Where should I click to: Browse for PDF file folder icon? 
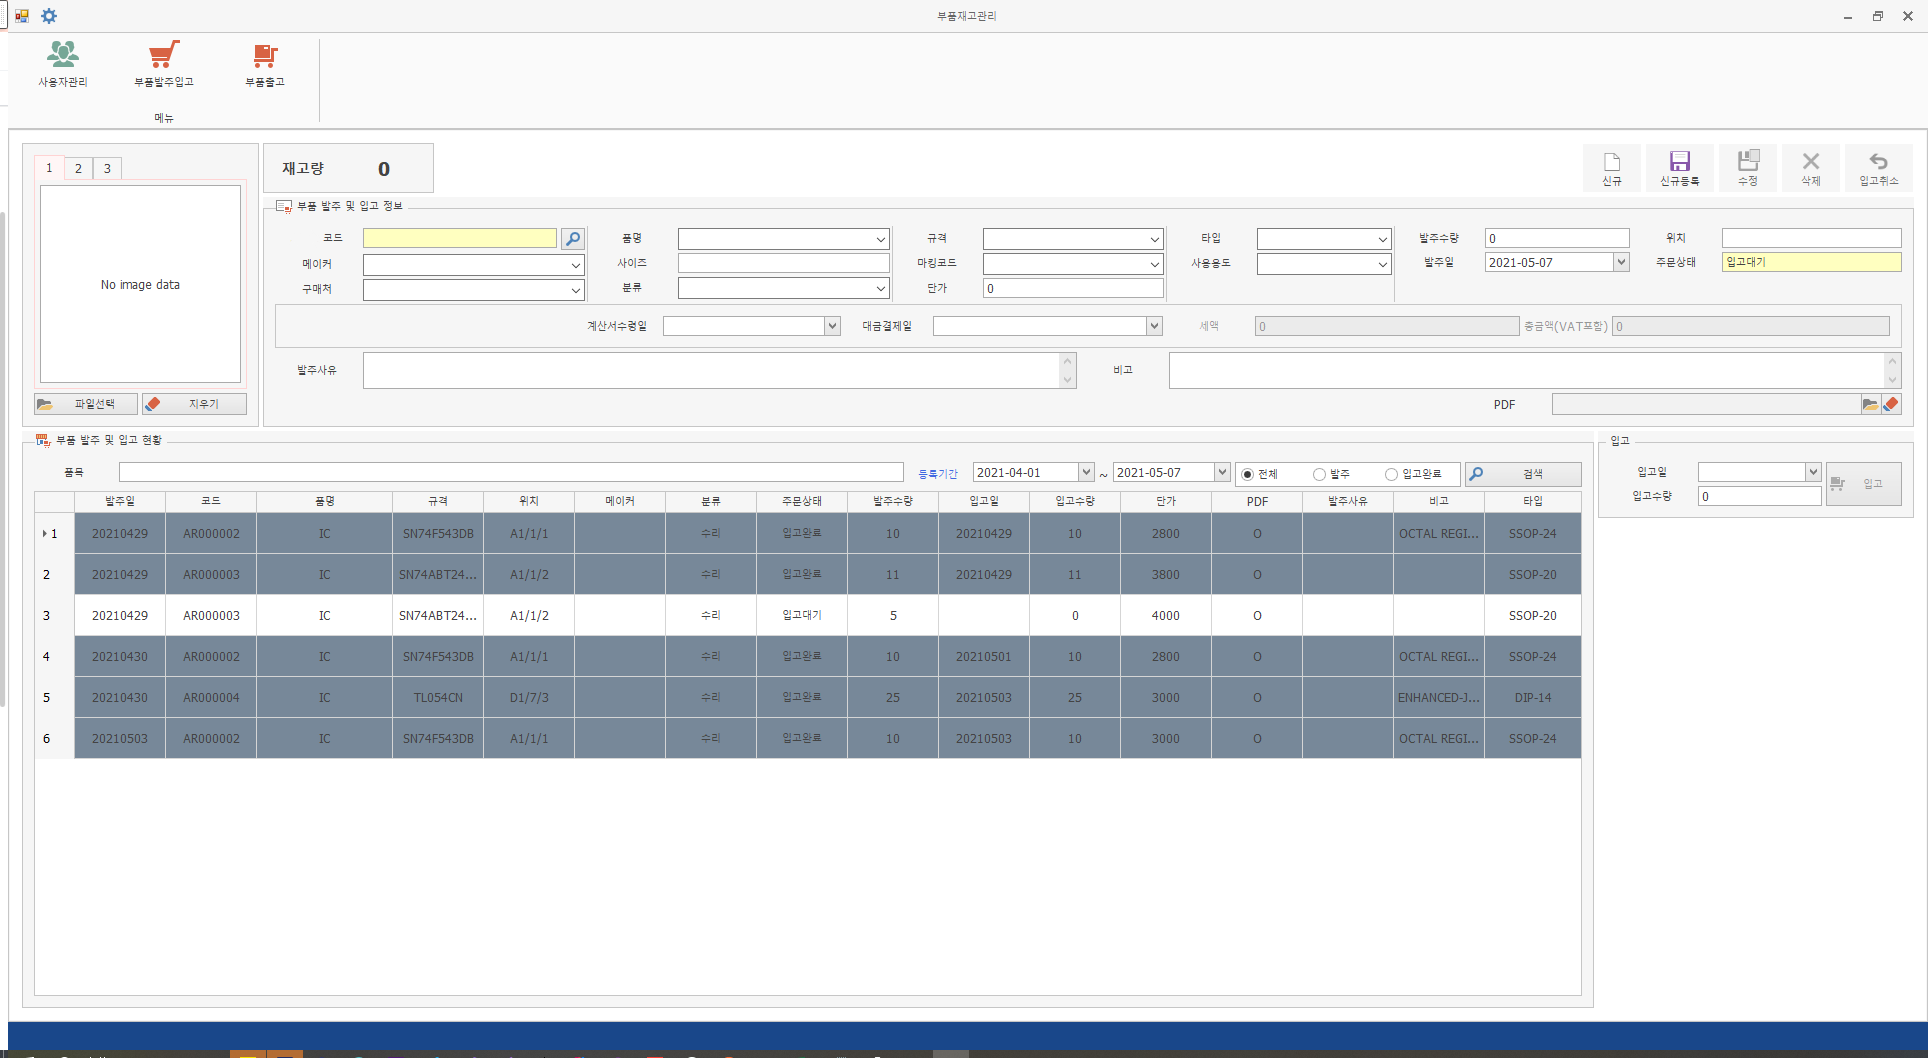(x=1870, y=404)
